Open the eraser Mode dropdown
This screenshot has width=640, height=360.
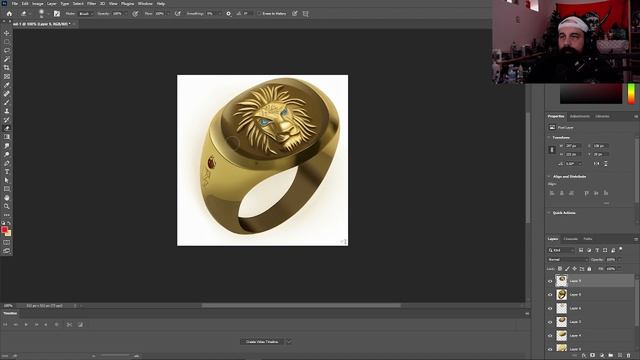[x=85, y=13]
